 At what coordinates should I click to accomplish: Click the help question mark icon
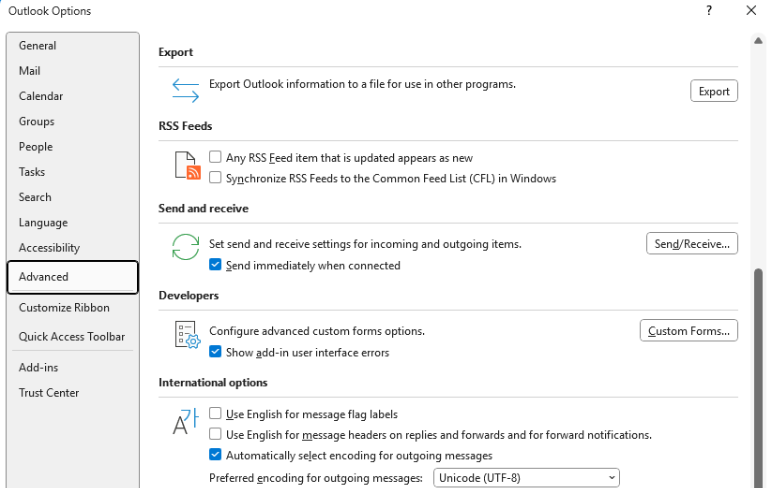pyautogui.click(x=709, y=11)
